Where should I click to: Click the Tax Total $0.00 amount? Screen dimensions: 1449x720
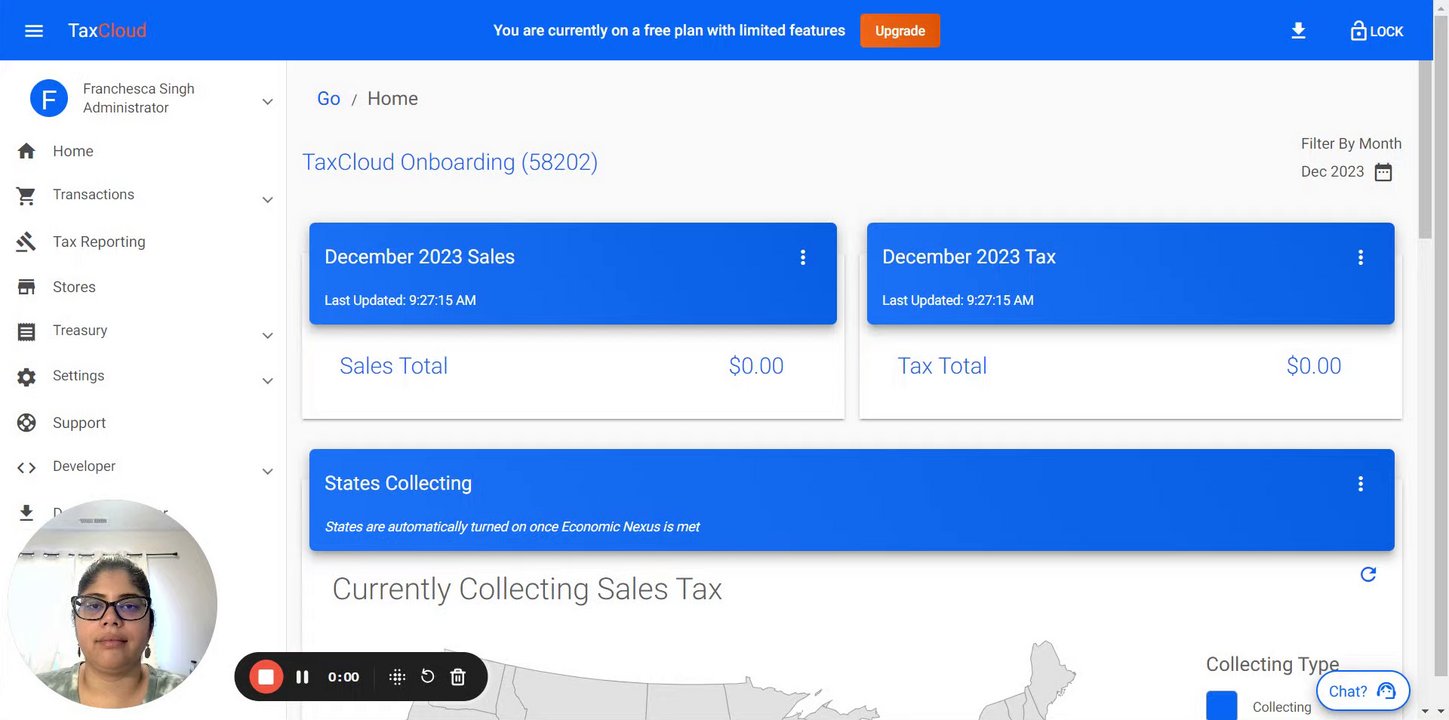pyautogui.click(x=1314, y=366)
